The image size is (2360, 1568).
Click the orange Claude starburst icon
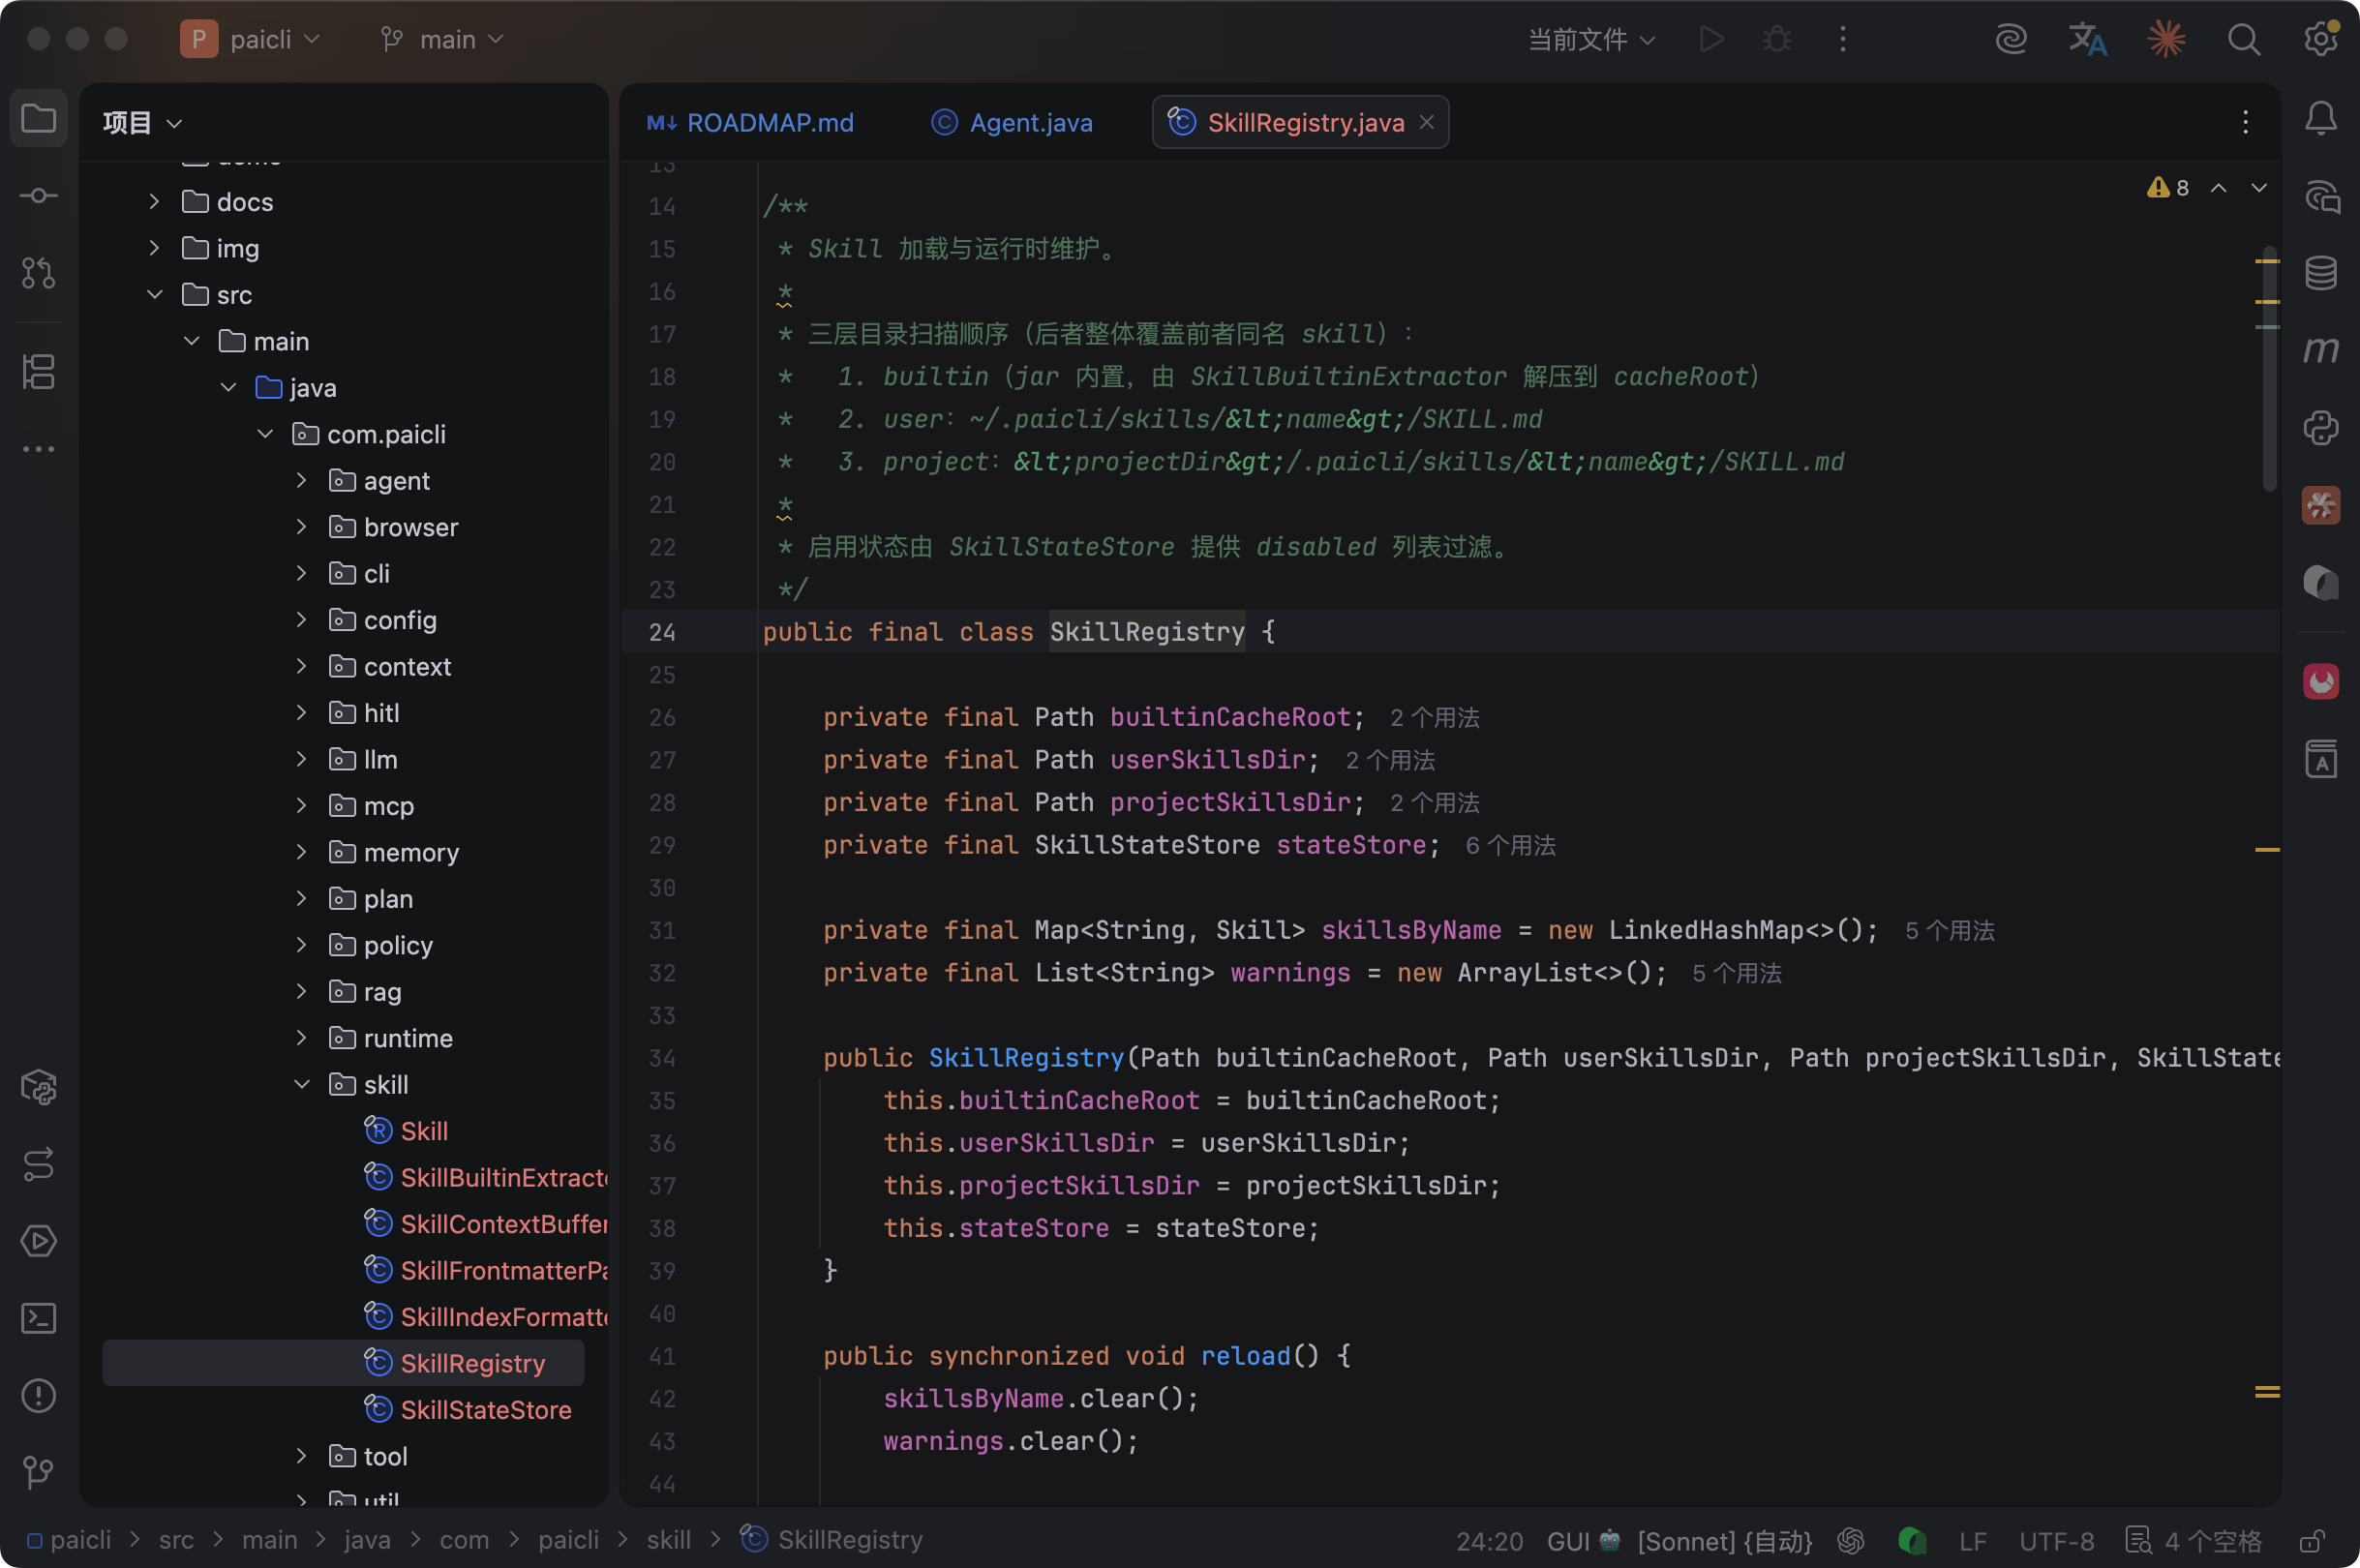click(2166, 39)
